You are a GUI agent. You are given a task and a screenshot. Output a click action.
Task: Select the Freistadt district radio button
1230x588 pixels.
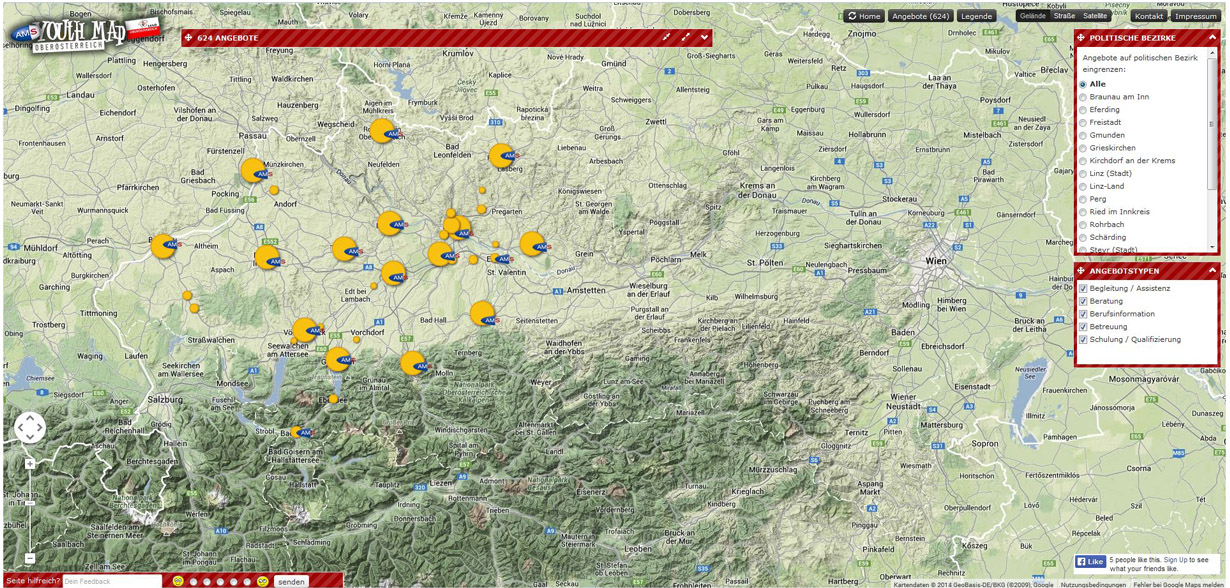[x=1082, y=123]
